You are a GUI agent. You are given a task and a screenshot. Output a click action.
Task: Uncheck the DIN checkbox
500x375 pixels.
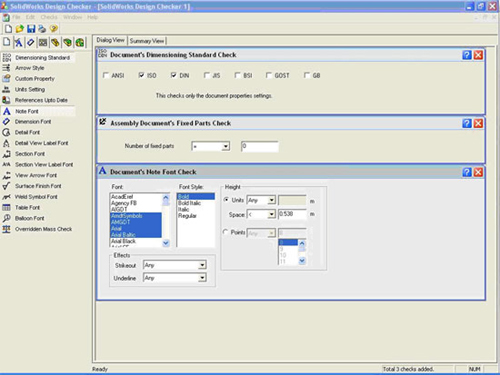click(174, 75)
